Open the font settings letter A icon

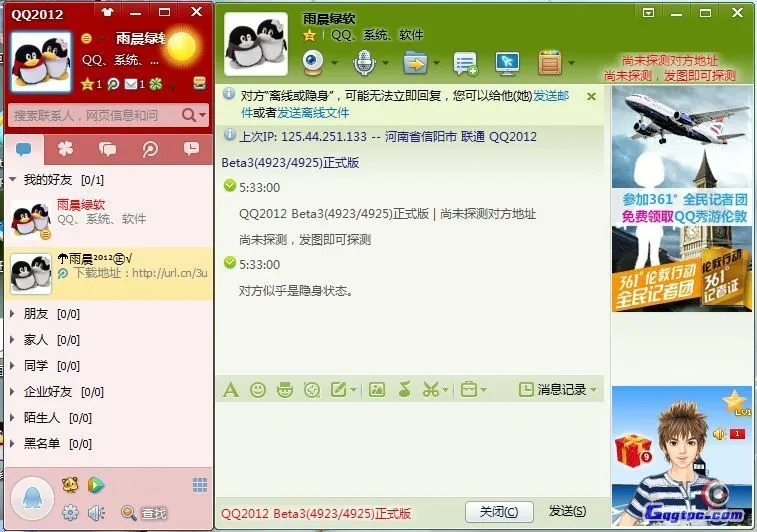231,389
